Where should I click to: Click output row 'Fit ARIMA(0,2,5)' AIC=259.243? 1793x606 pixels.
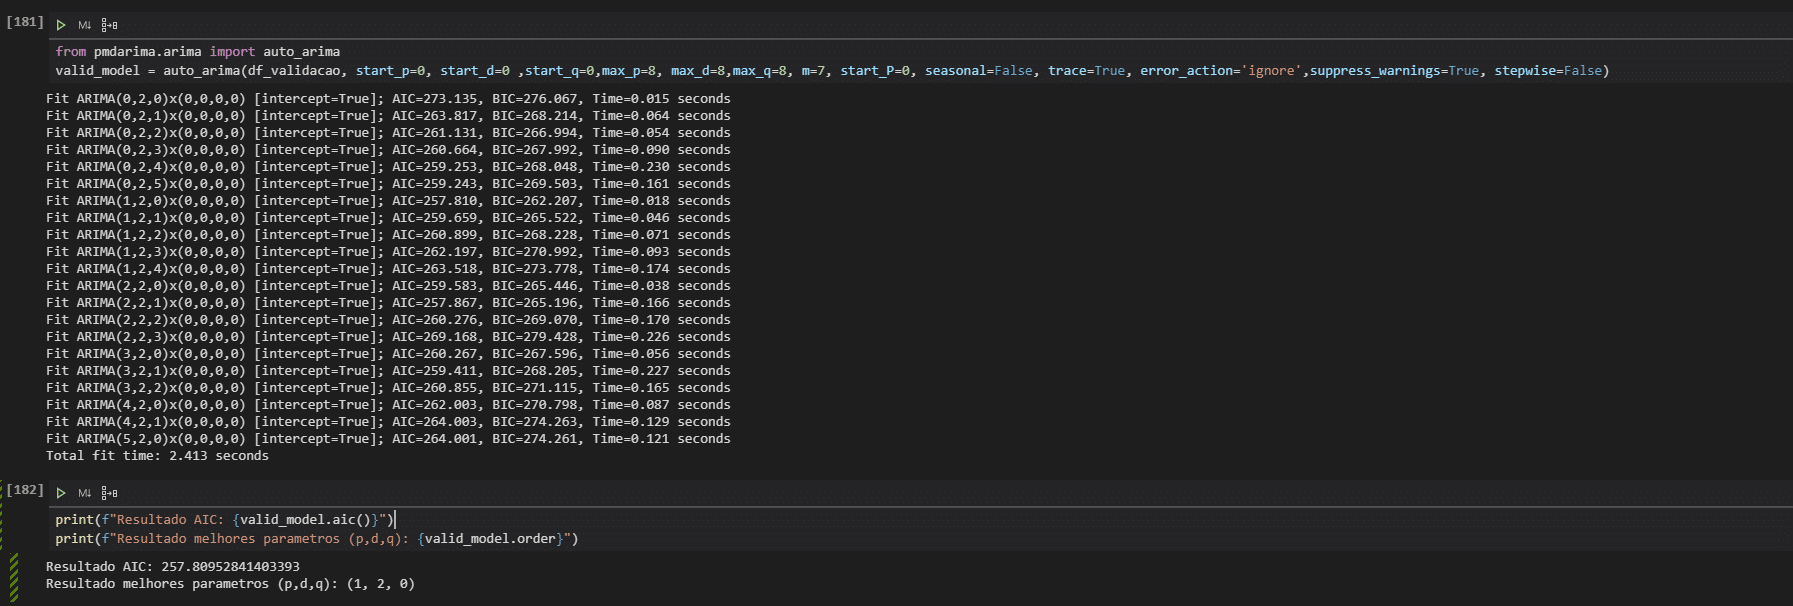pos(388,183)
